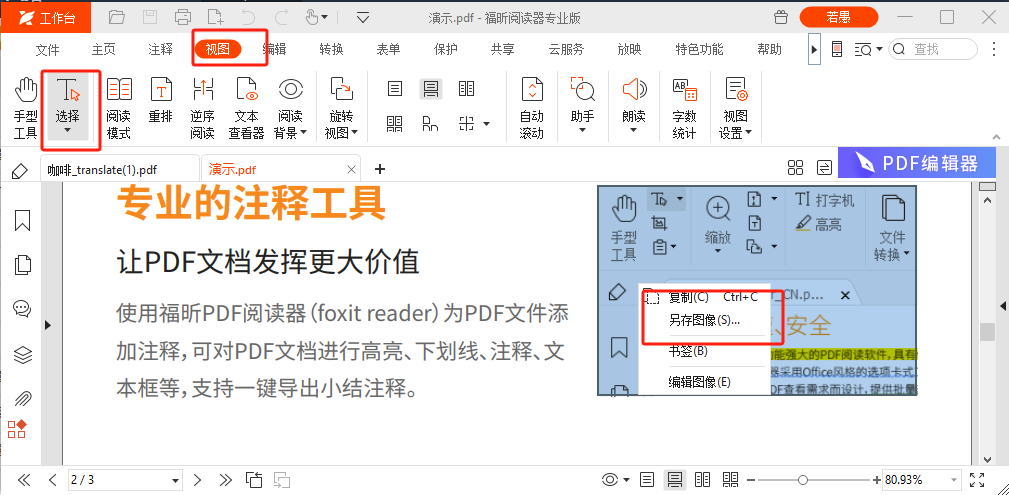The image size is (1009, 495).
Task: Switch to the 注释 ribbon tab
Action: pyautogui.click(x=160, y=50)
